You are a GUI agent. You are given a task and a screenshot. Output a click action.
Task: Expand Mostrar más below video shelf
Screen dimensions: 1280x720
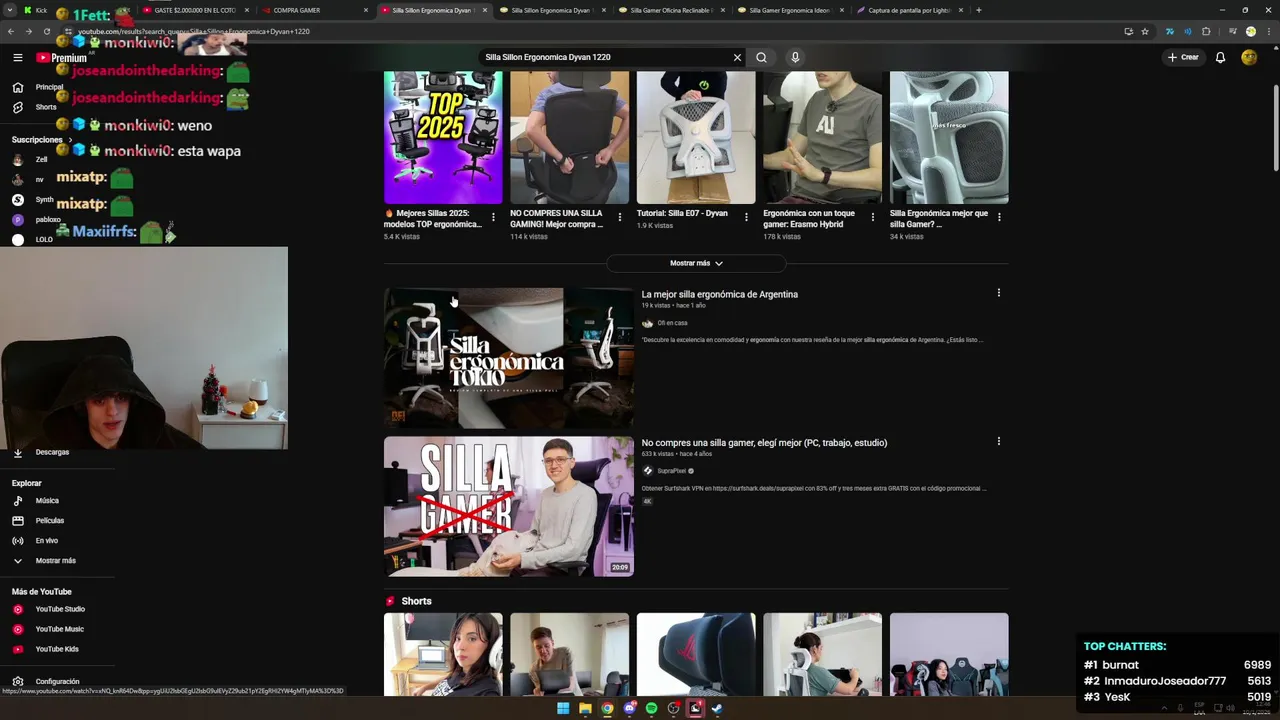[x=696, y=263]
